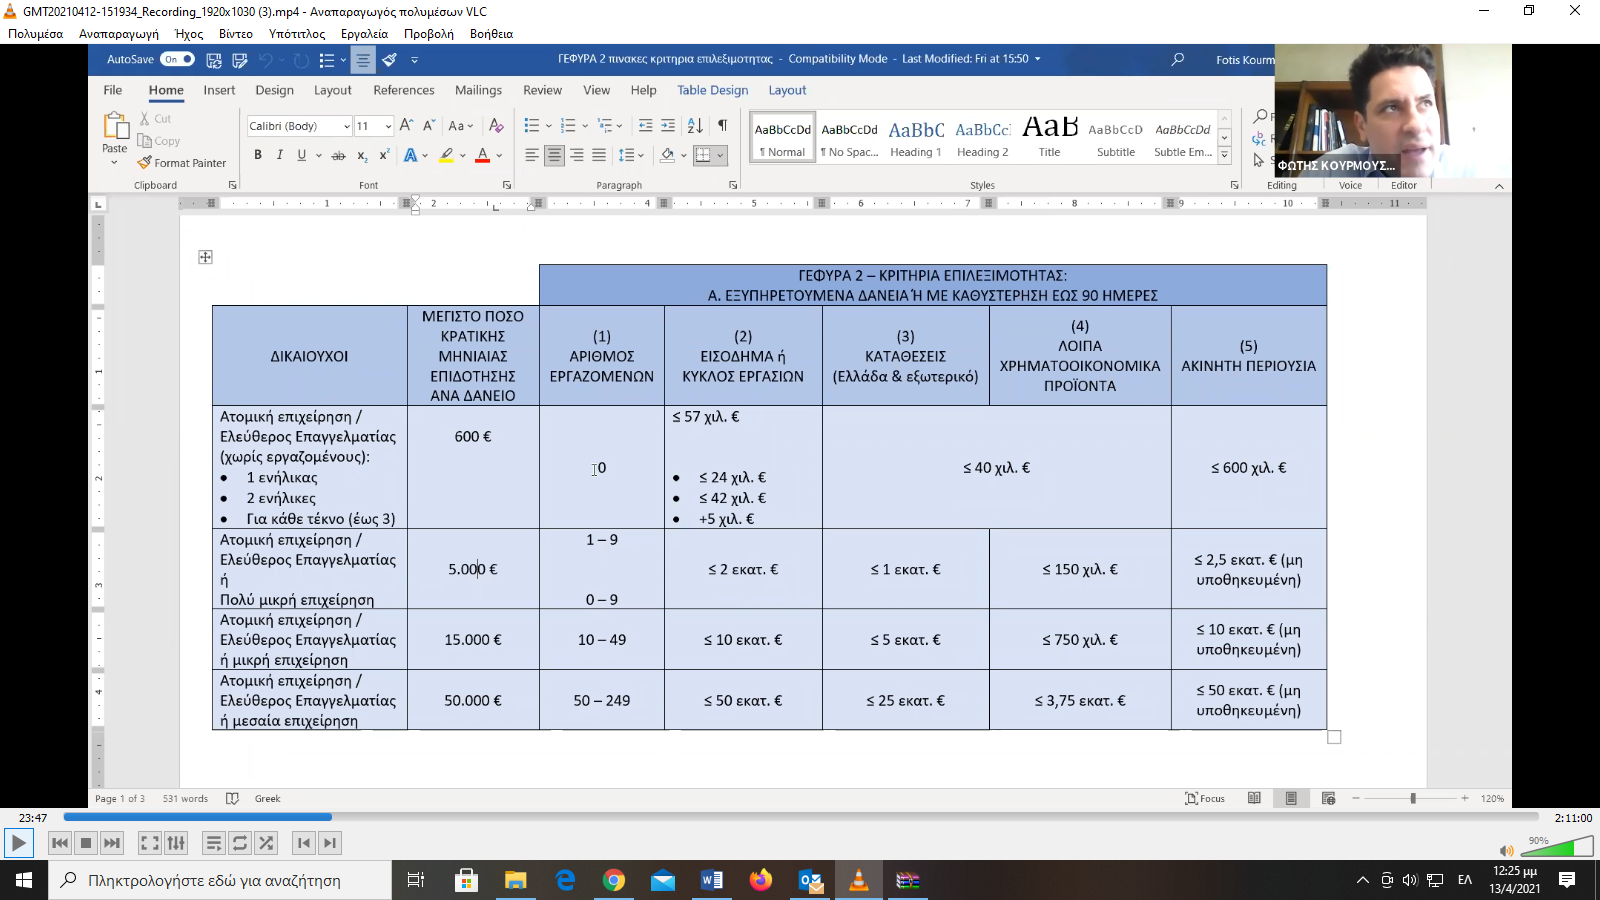Click the VLC video seek bar
Screen dimensions: 1600x900
tap(800, 817)
